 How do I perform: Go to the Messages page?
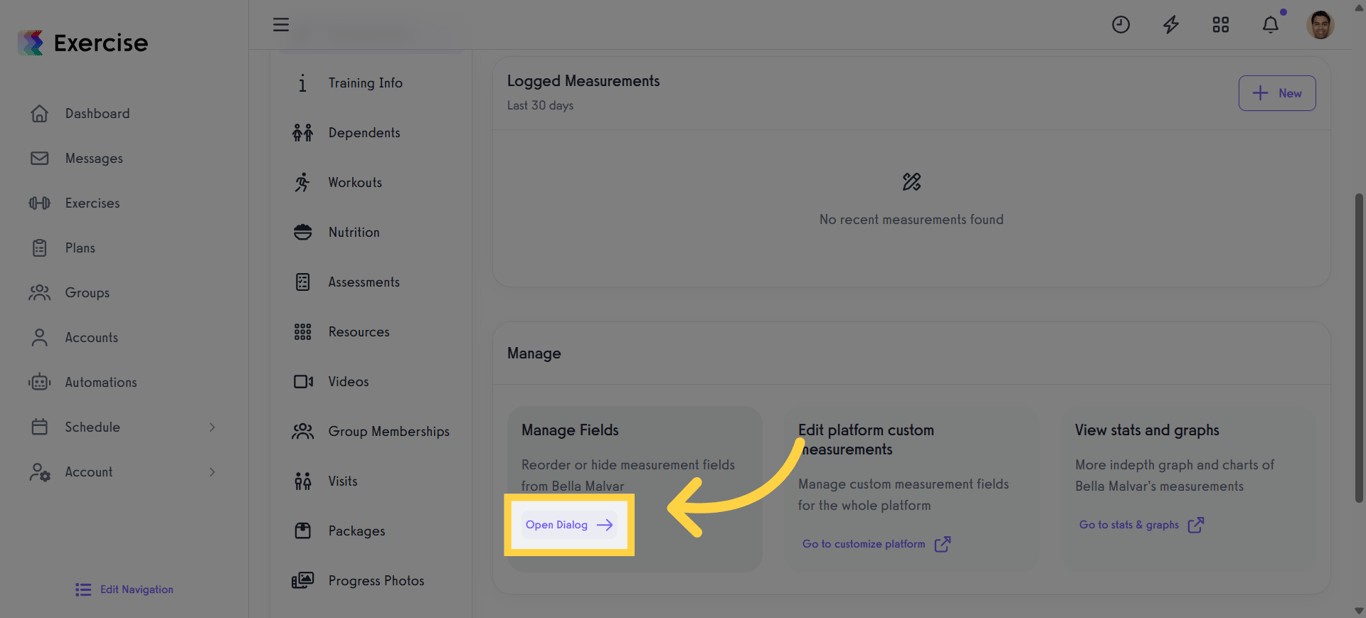[93, 157]
